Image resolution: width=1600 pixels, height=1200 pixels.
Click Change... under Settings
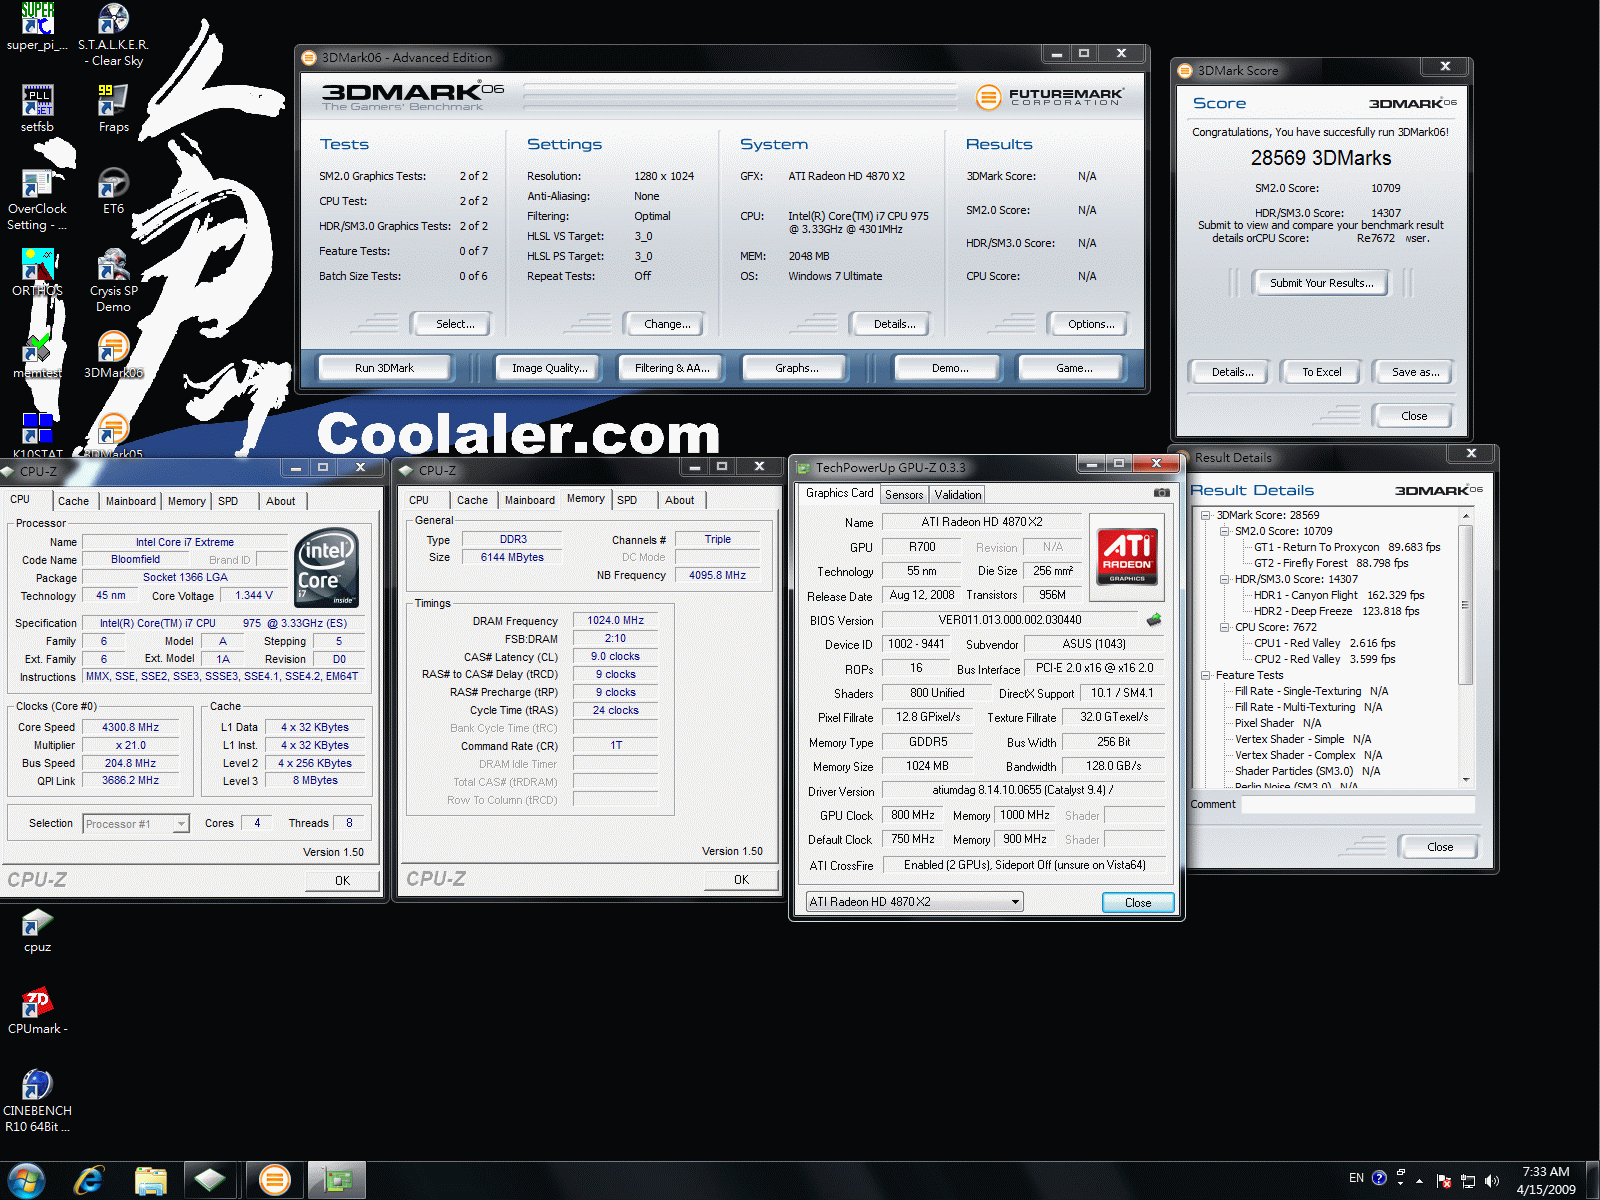[x=667, y=324]
